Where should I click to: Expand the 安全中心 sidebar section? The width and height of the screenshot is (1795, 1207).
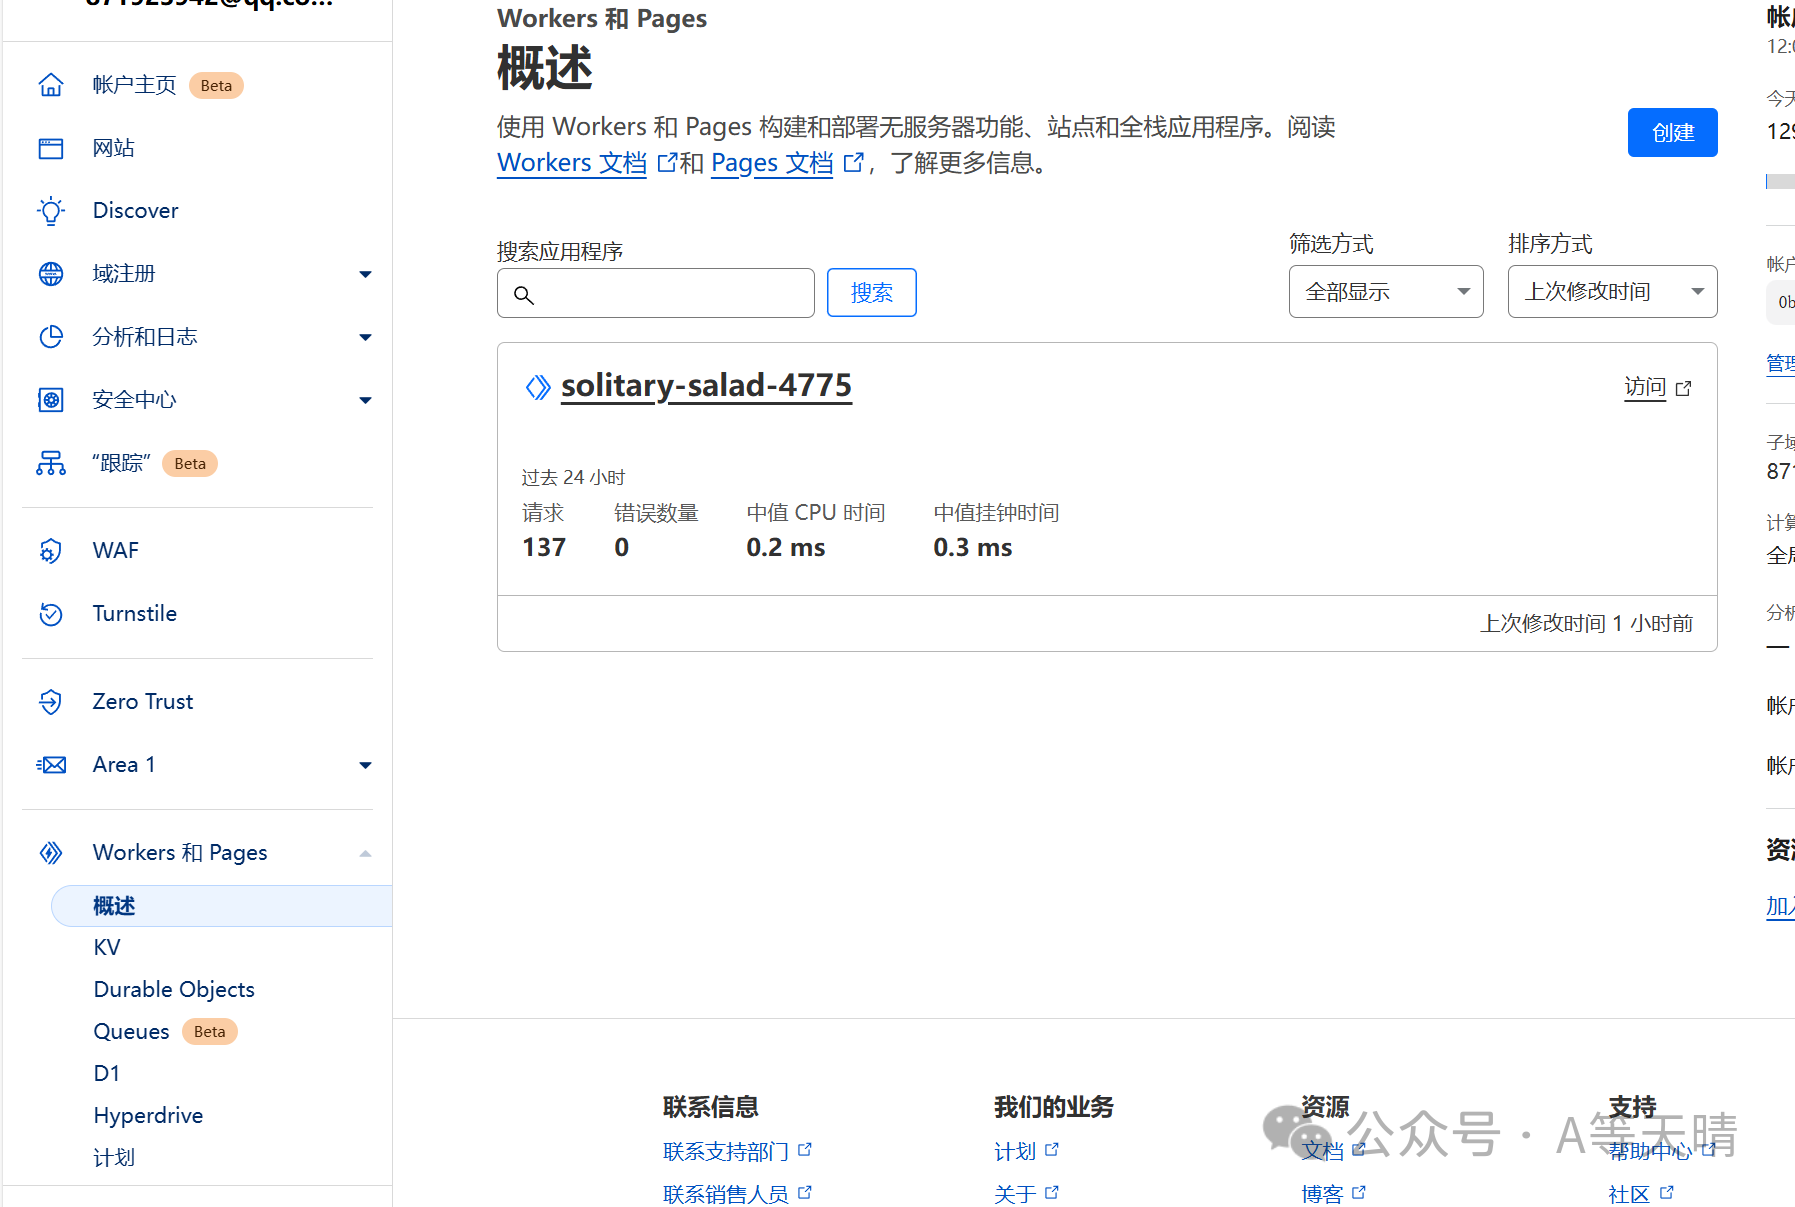point(365,400)
